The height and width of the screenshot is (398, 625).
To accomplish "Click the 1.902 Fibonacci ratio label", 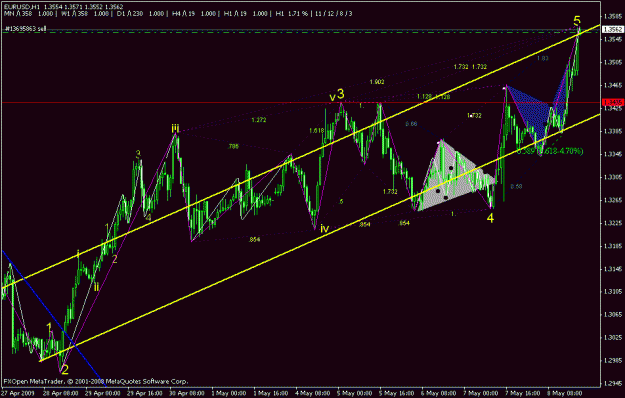I will (377, 82).
